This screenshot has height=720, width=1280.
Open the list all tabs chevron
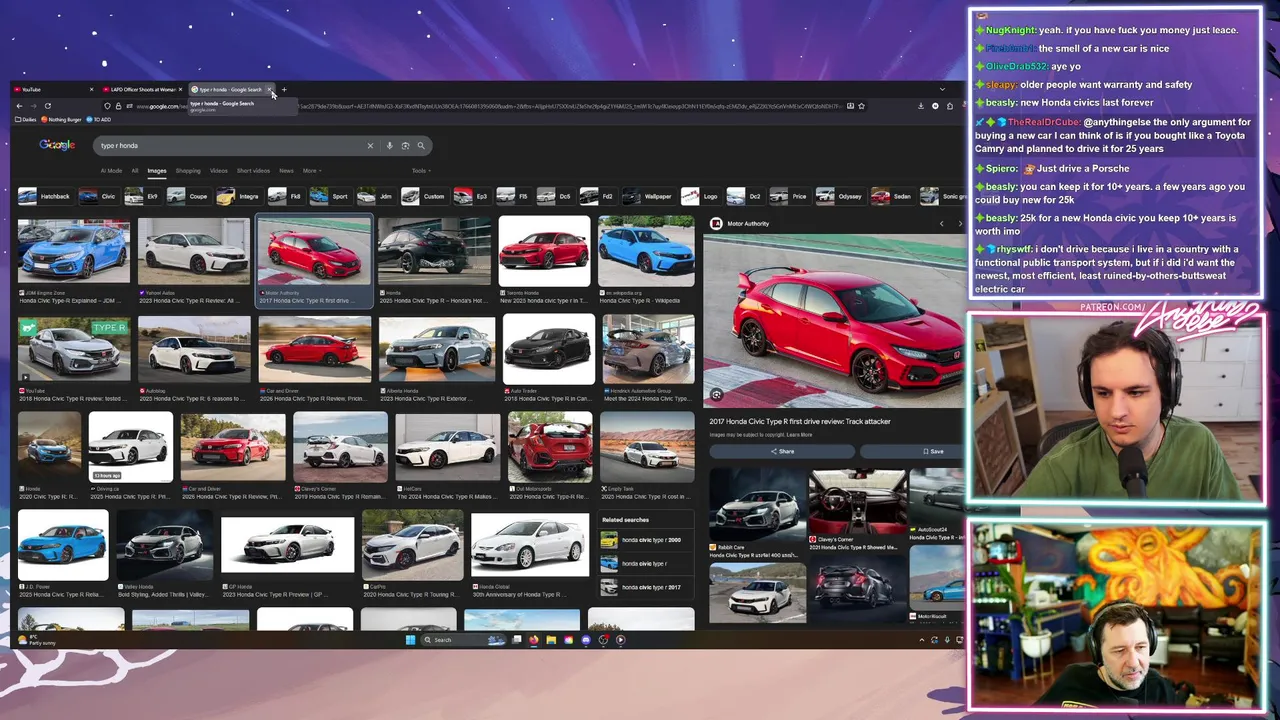[942, 90]
